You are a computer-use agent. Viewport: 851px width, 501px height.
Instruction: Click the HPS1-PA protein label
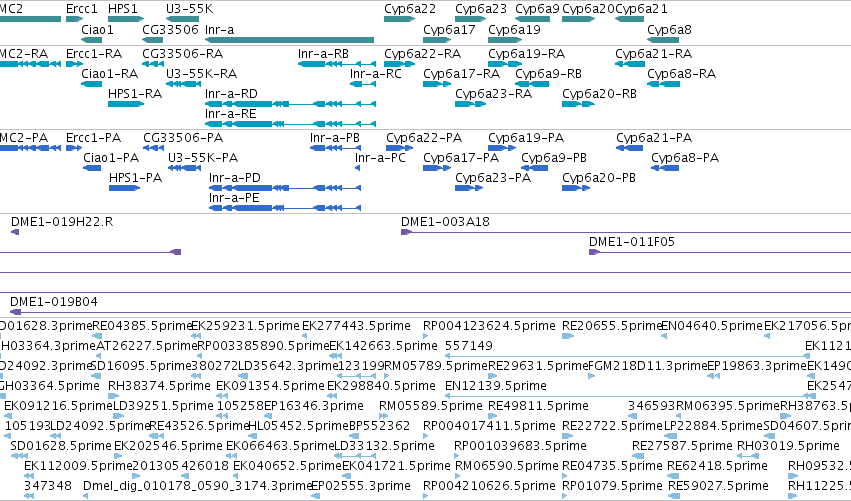click(136, 178)
